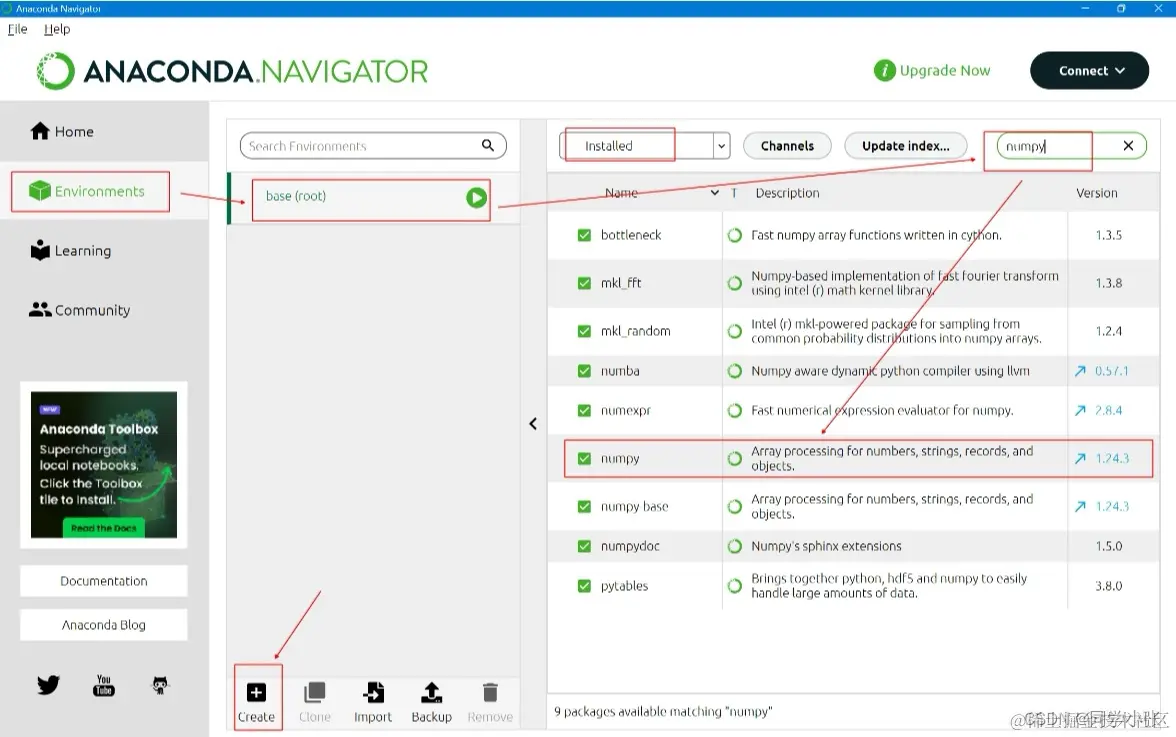The image size is (1176, 737).
Task: Click the magnifier icon in Search Environments
Action: pos(488,145)
